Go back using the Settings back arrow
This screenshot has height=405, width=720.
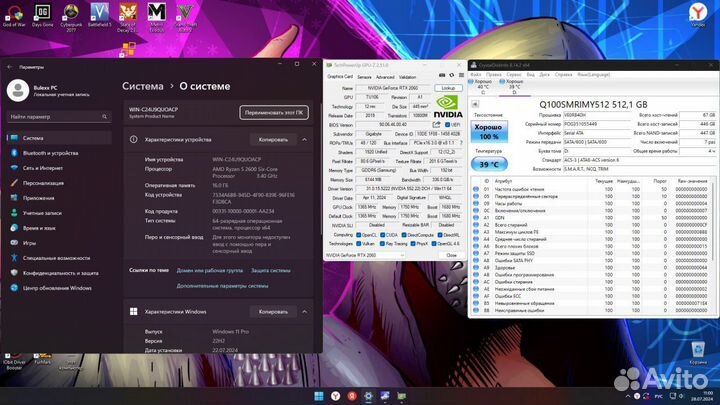coord(10,67)
